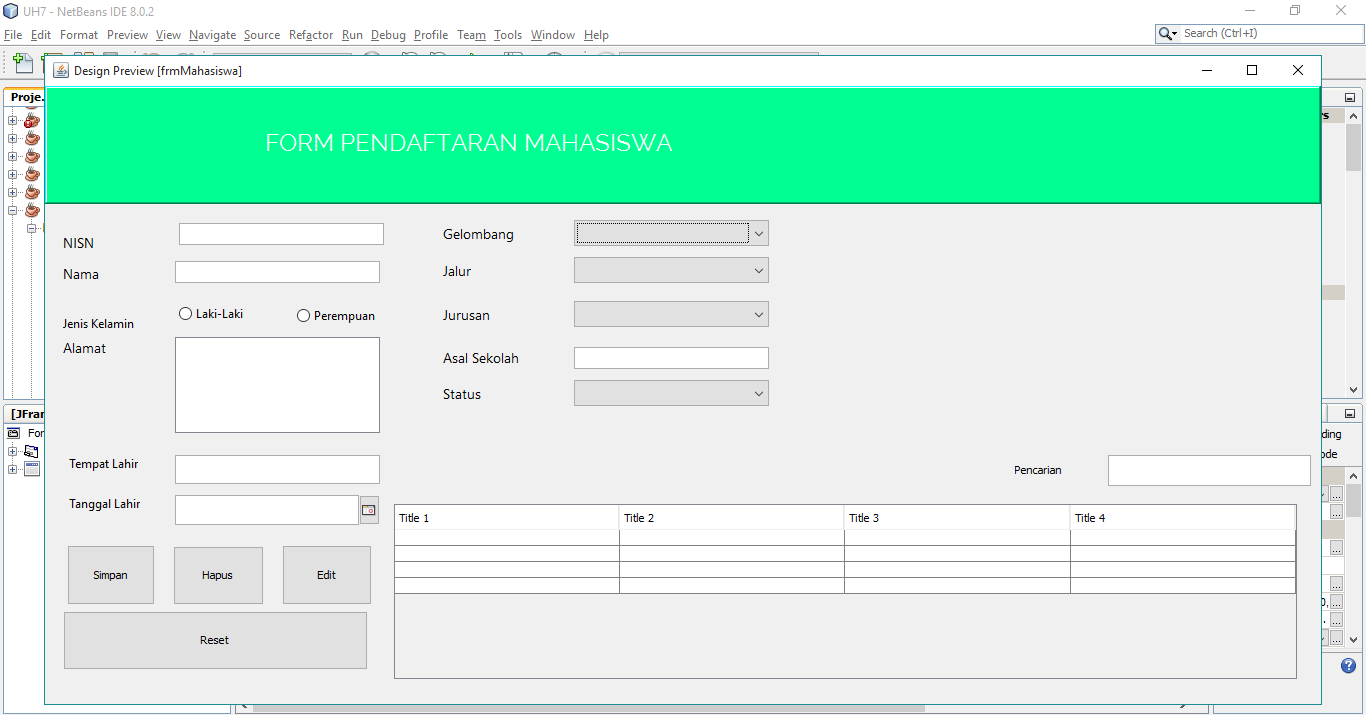Screen dimensions: 1366x715
Task: Open the Navigate menu
Action: [x=212, y=34]
